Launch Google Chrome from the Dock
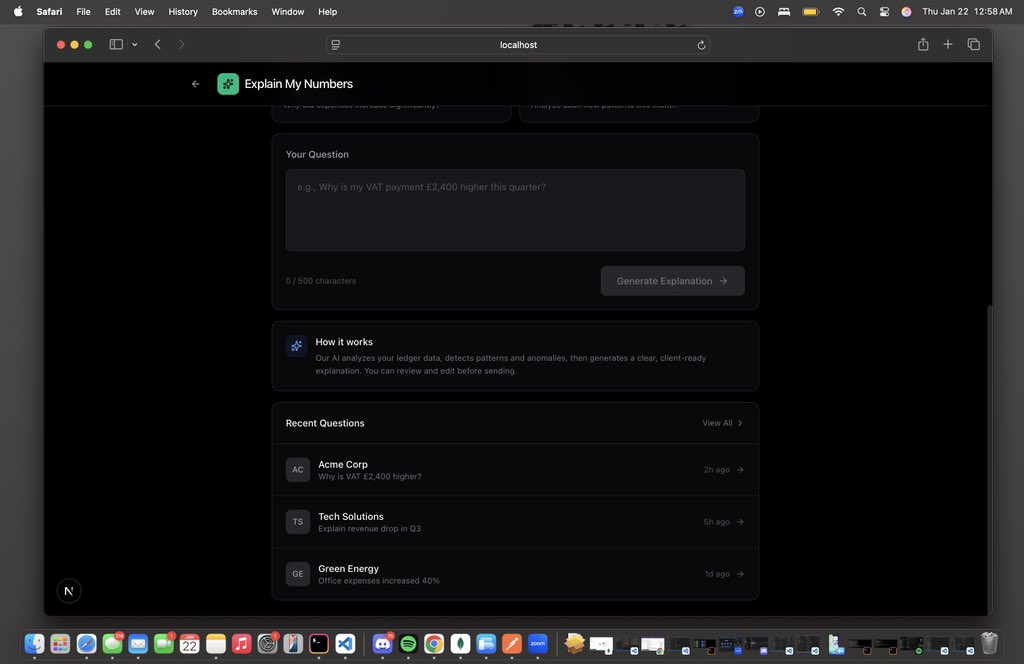1024x664 pixels. coord(434,644)
